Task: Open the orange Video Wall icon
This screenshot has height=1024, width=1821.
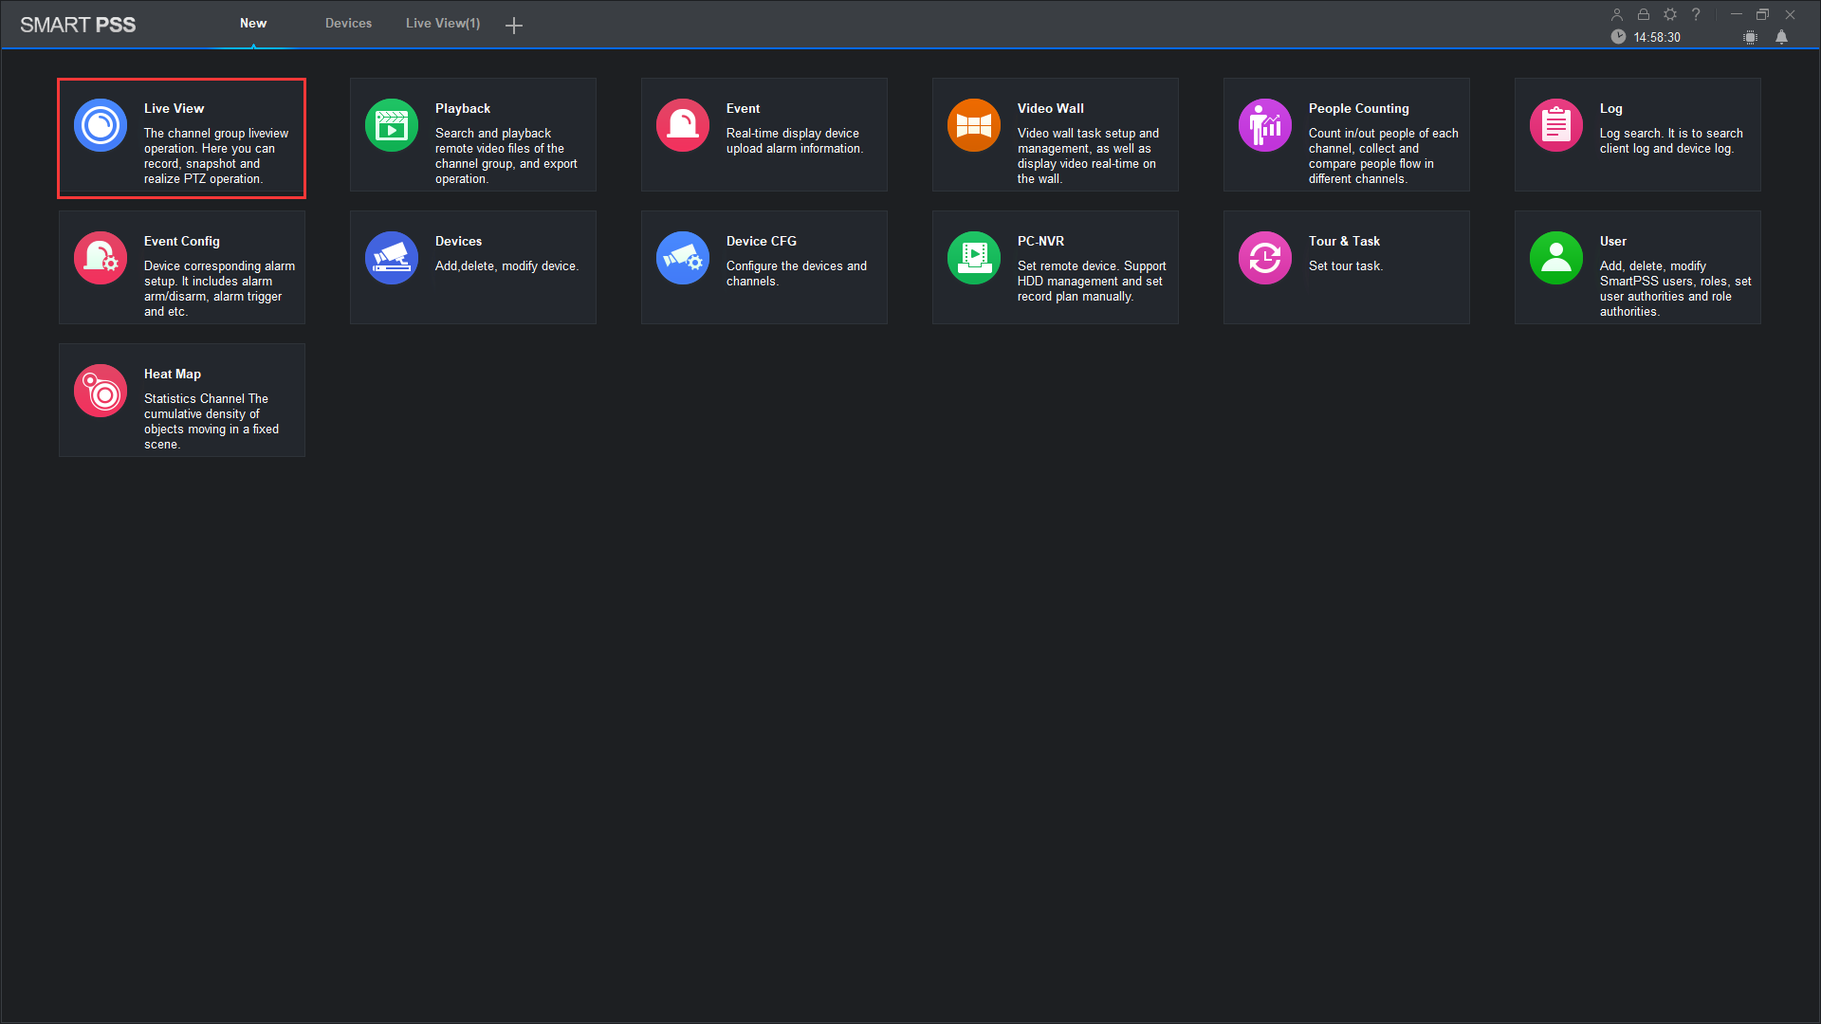Action: pyautogui.click(x=973, y=125)
